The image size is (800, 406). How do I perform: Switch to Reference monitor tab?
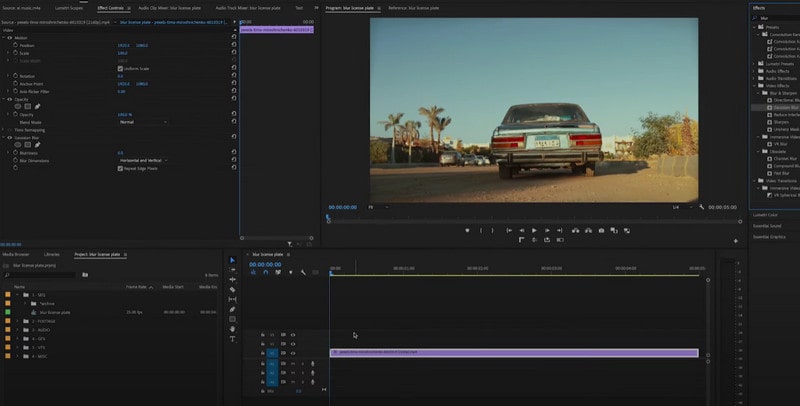(413, 8)
